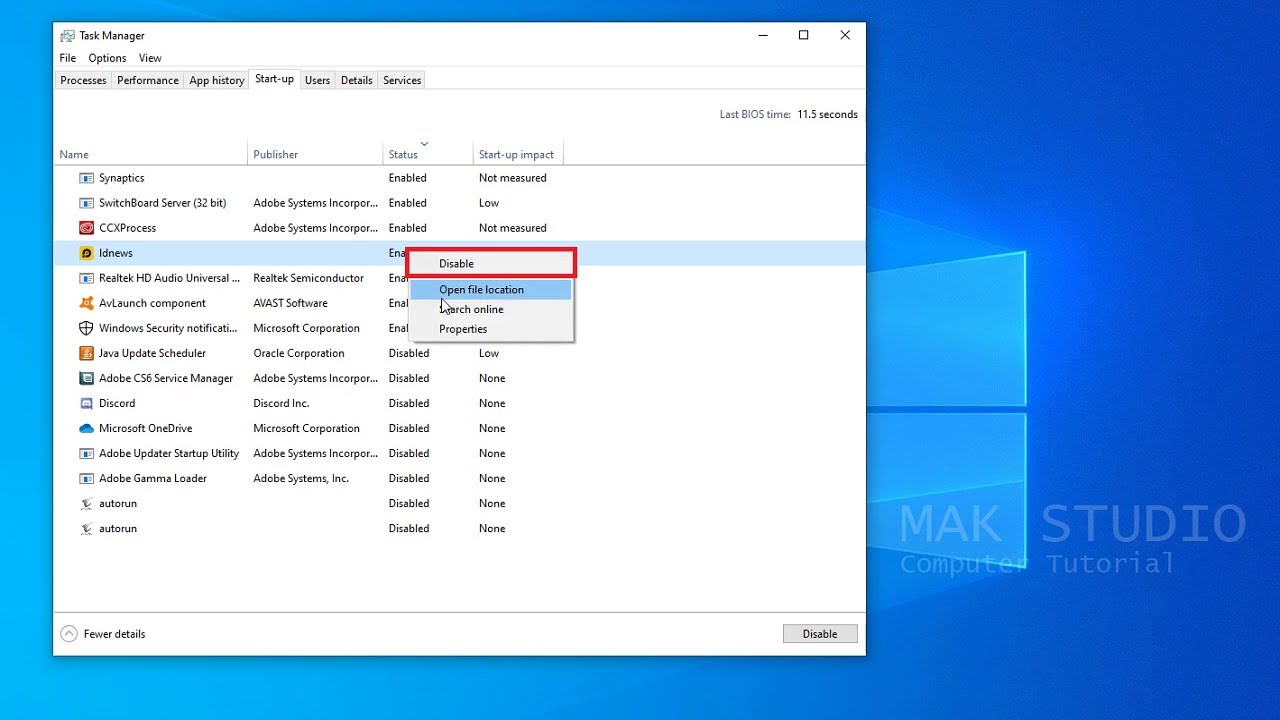Click the Enabled status of Synaptics
The height and width of the screenshot is (720, 1280).
pyautogui.click(x=408, y=178)
